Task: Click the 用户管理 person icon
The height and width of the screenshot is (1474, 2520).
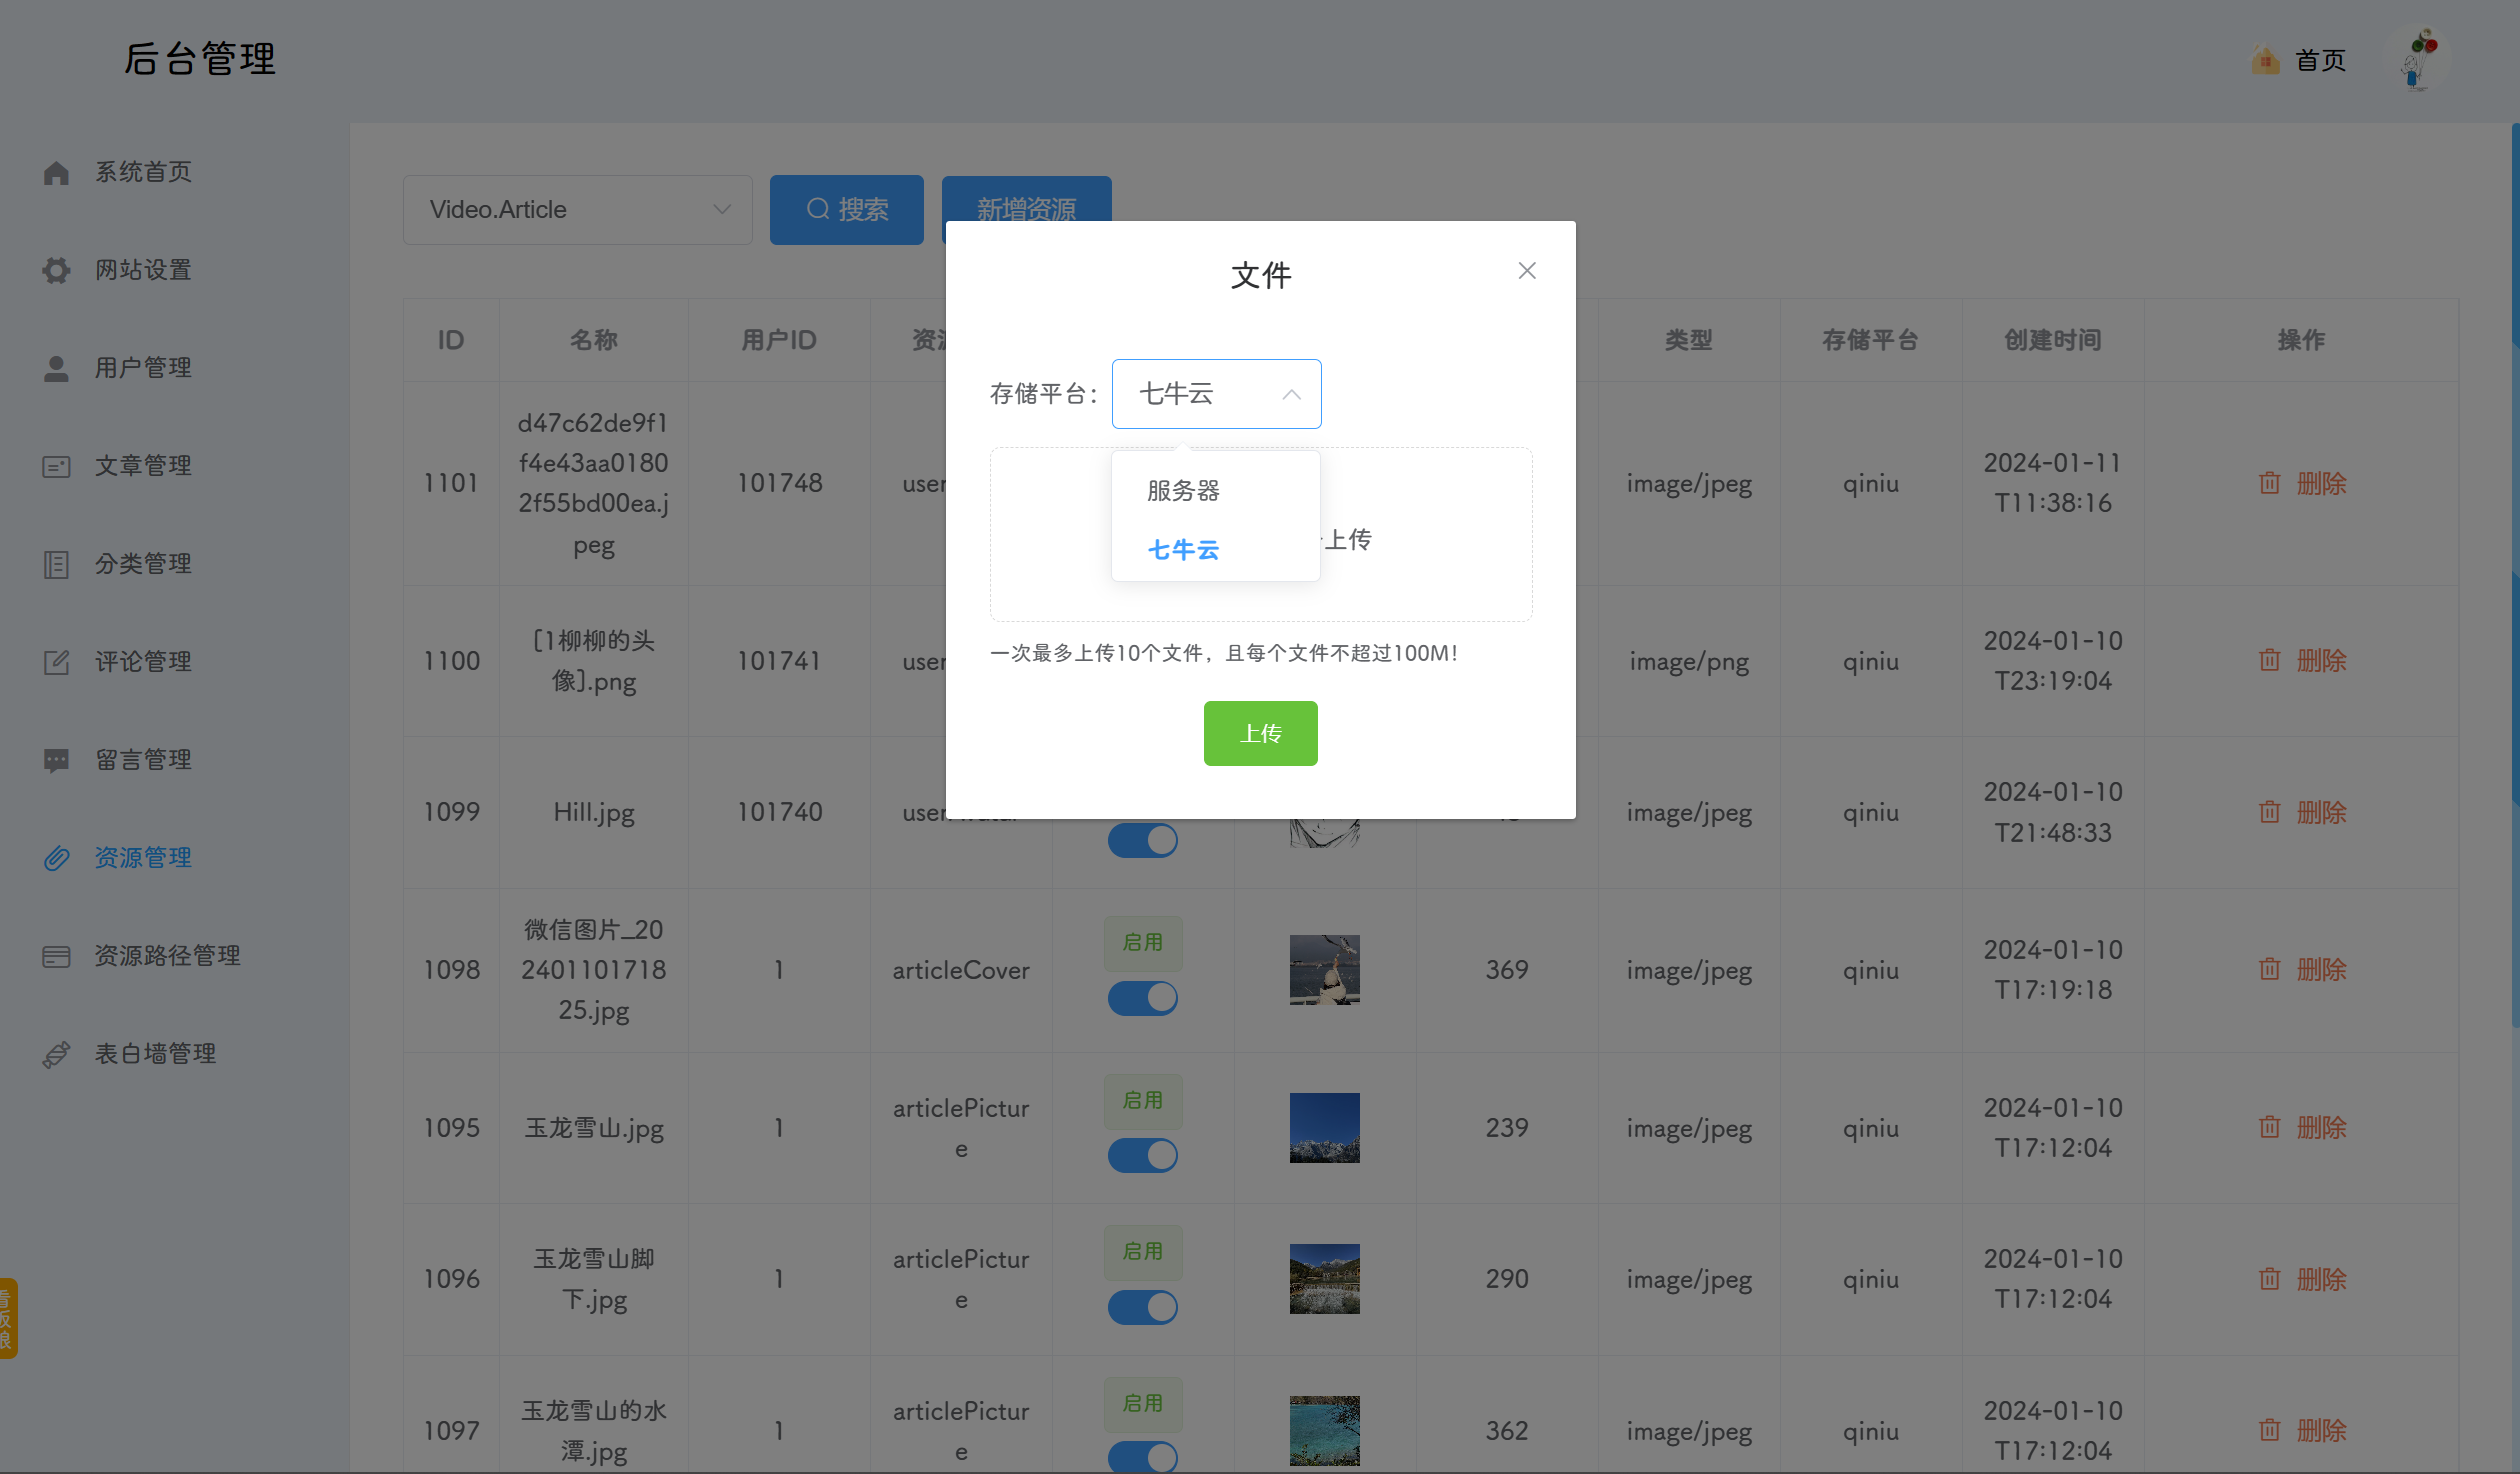Action: coord(56,367)
